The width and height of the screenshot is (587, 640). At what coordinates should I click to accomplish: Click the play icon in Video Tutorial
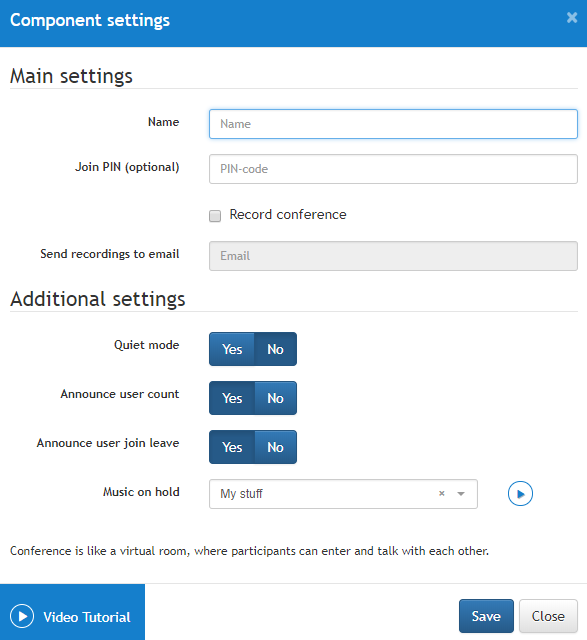[22, 616]
